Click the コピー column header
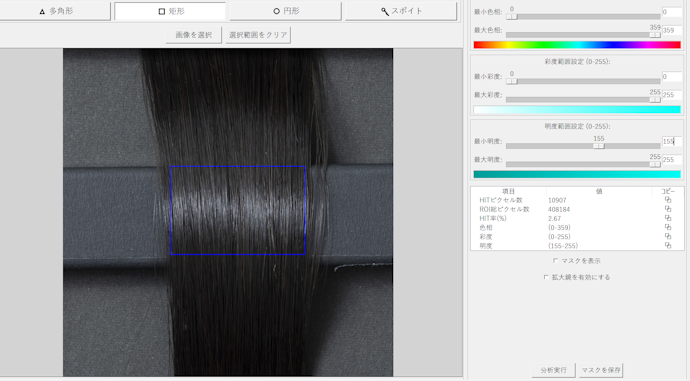Image resolution: width=690 pixels, height=381 pixels. [668, 191]
